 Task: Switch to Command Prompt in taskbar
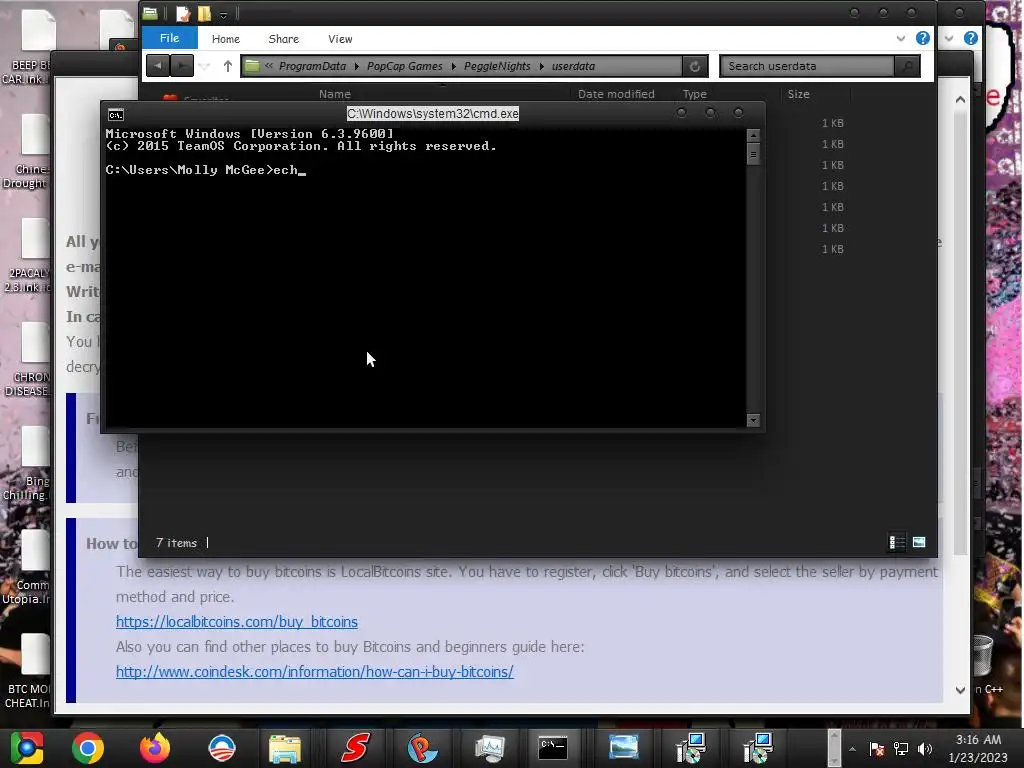point(553,748)
